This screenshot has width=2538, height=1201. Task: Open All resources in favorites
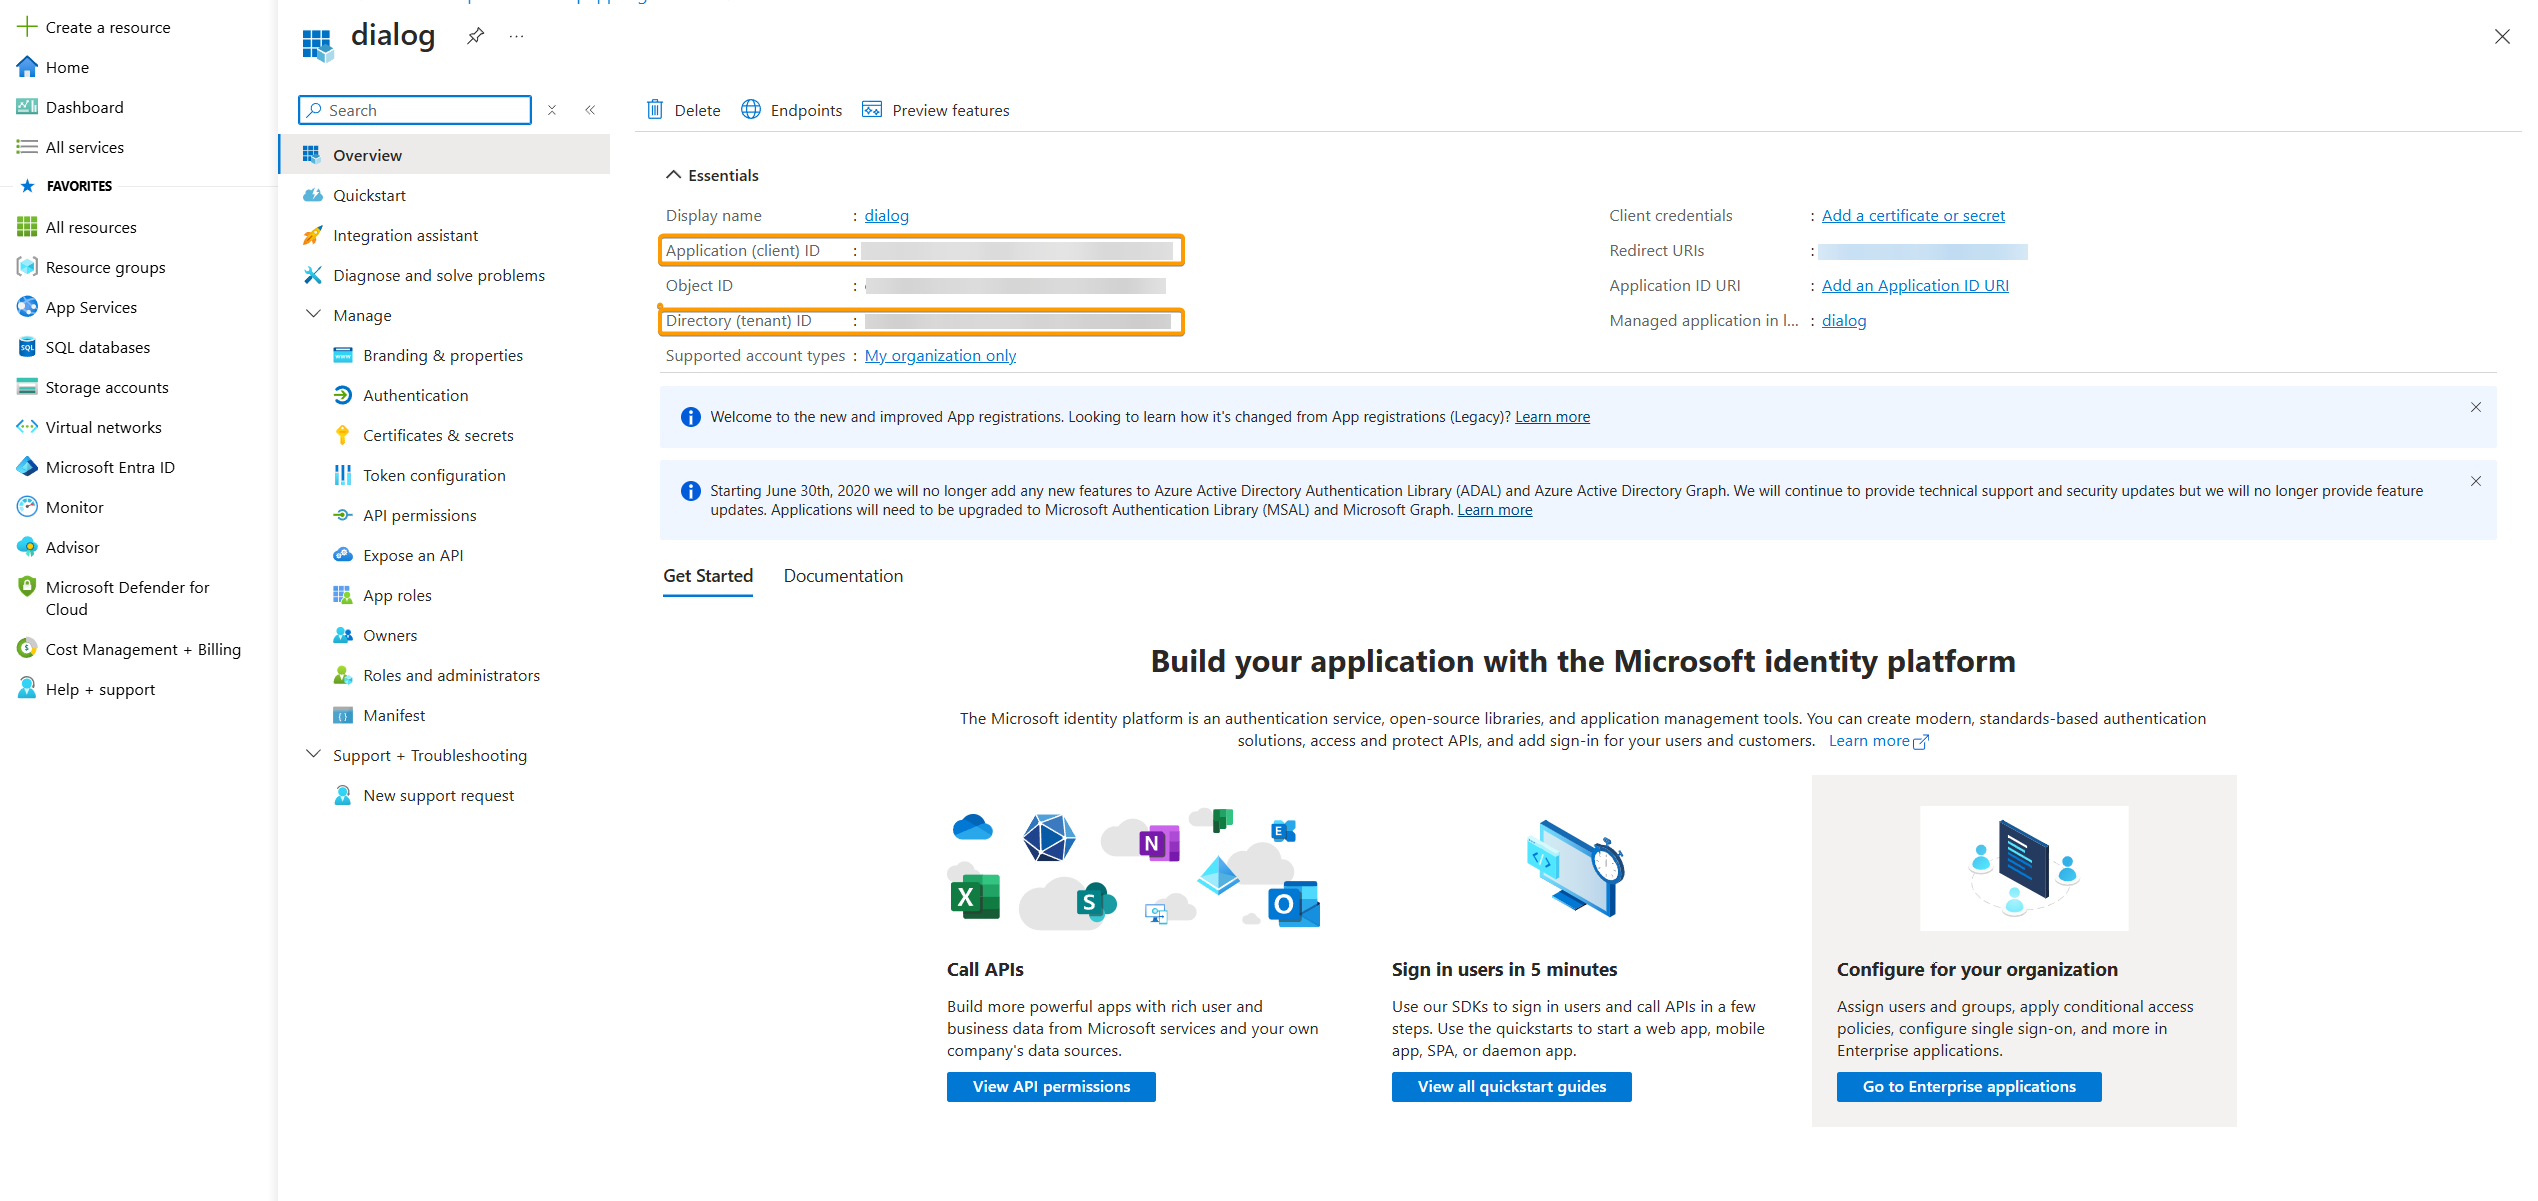click(90, 227)
